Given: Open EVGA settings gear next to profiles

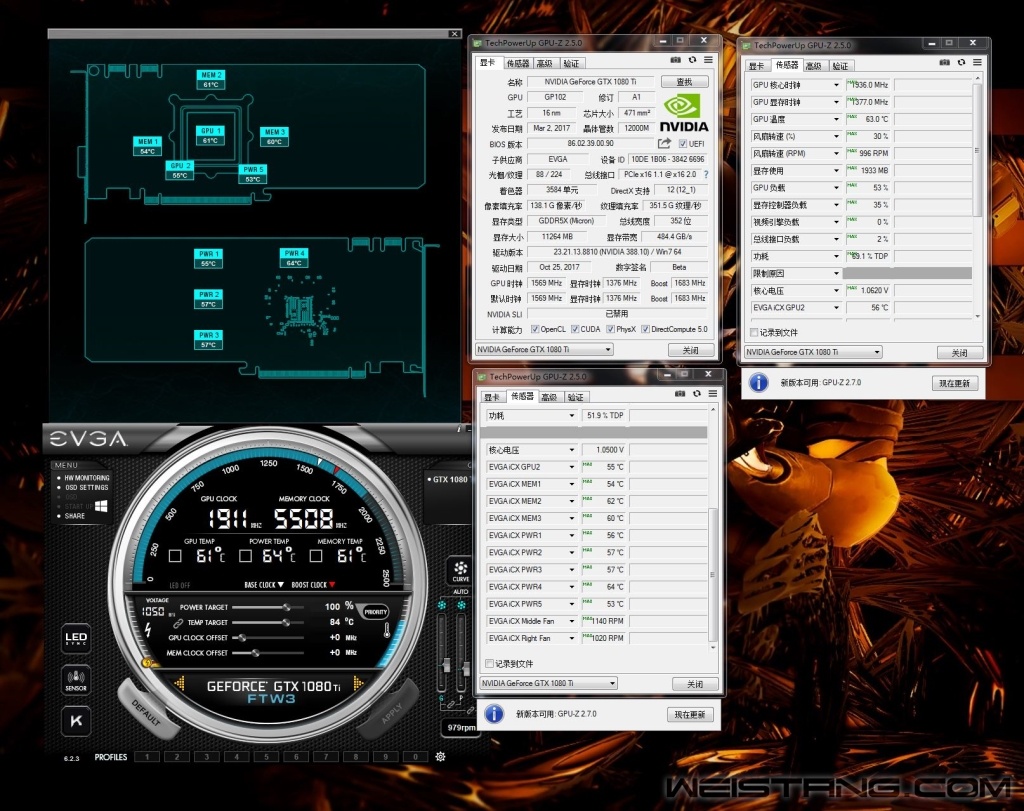Looking at the screenshot, I should pyautogui.click(x=440, y=757).
